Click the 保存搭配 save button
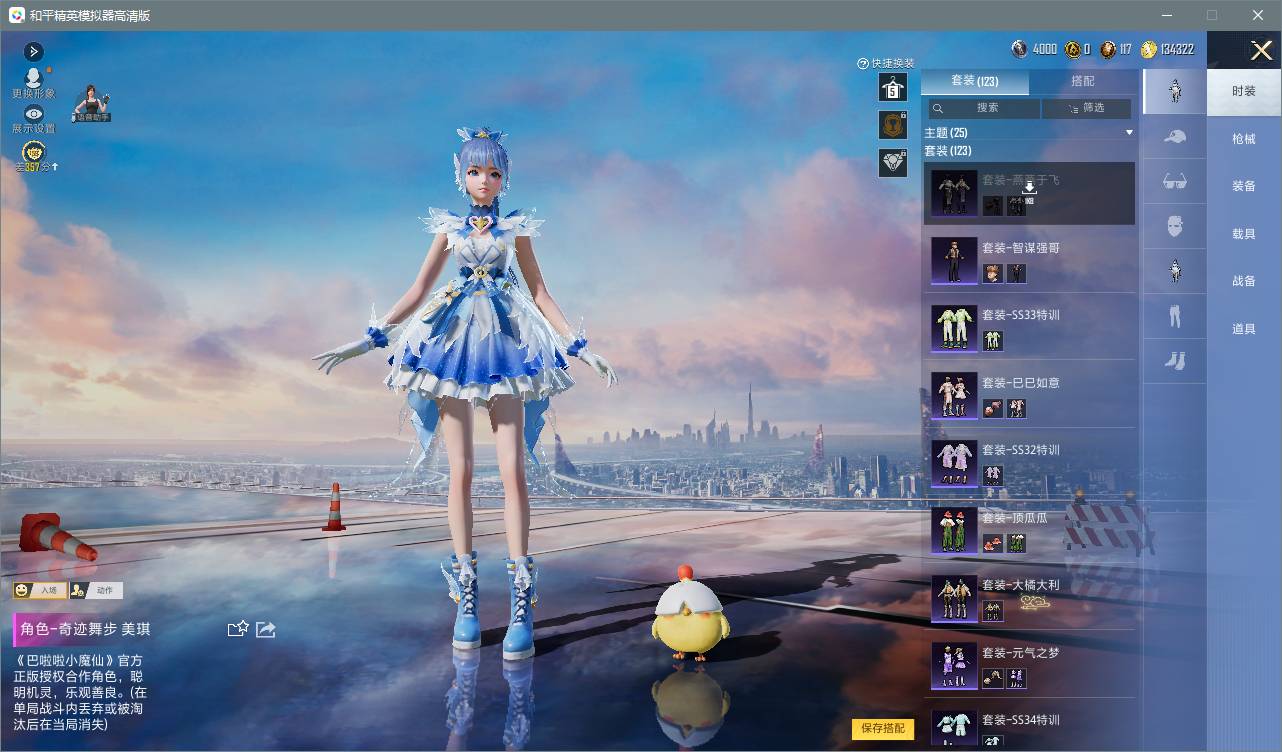The width and height of the screenshot is (1282, 752). tap(883, 728)
